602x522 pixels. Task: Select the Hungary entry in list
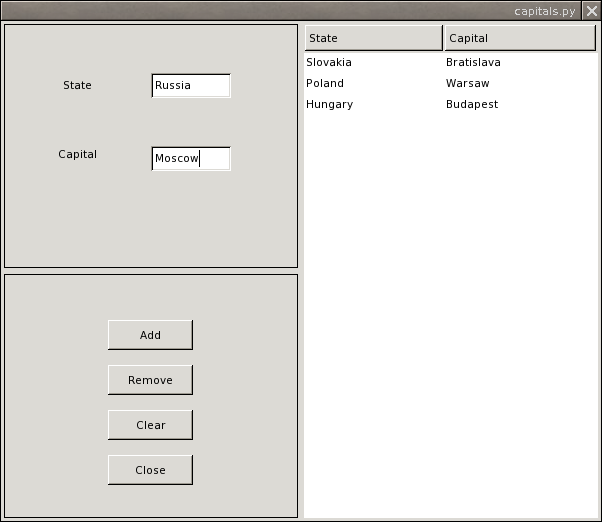pyautogui.click(x=329, y=104)
